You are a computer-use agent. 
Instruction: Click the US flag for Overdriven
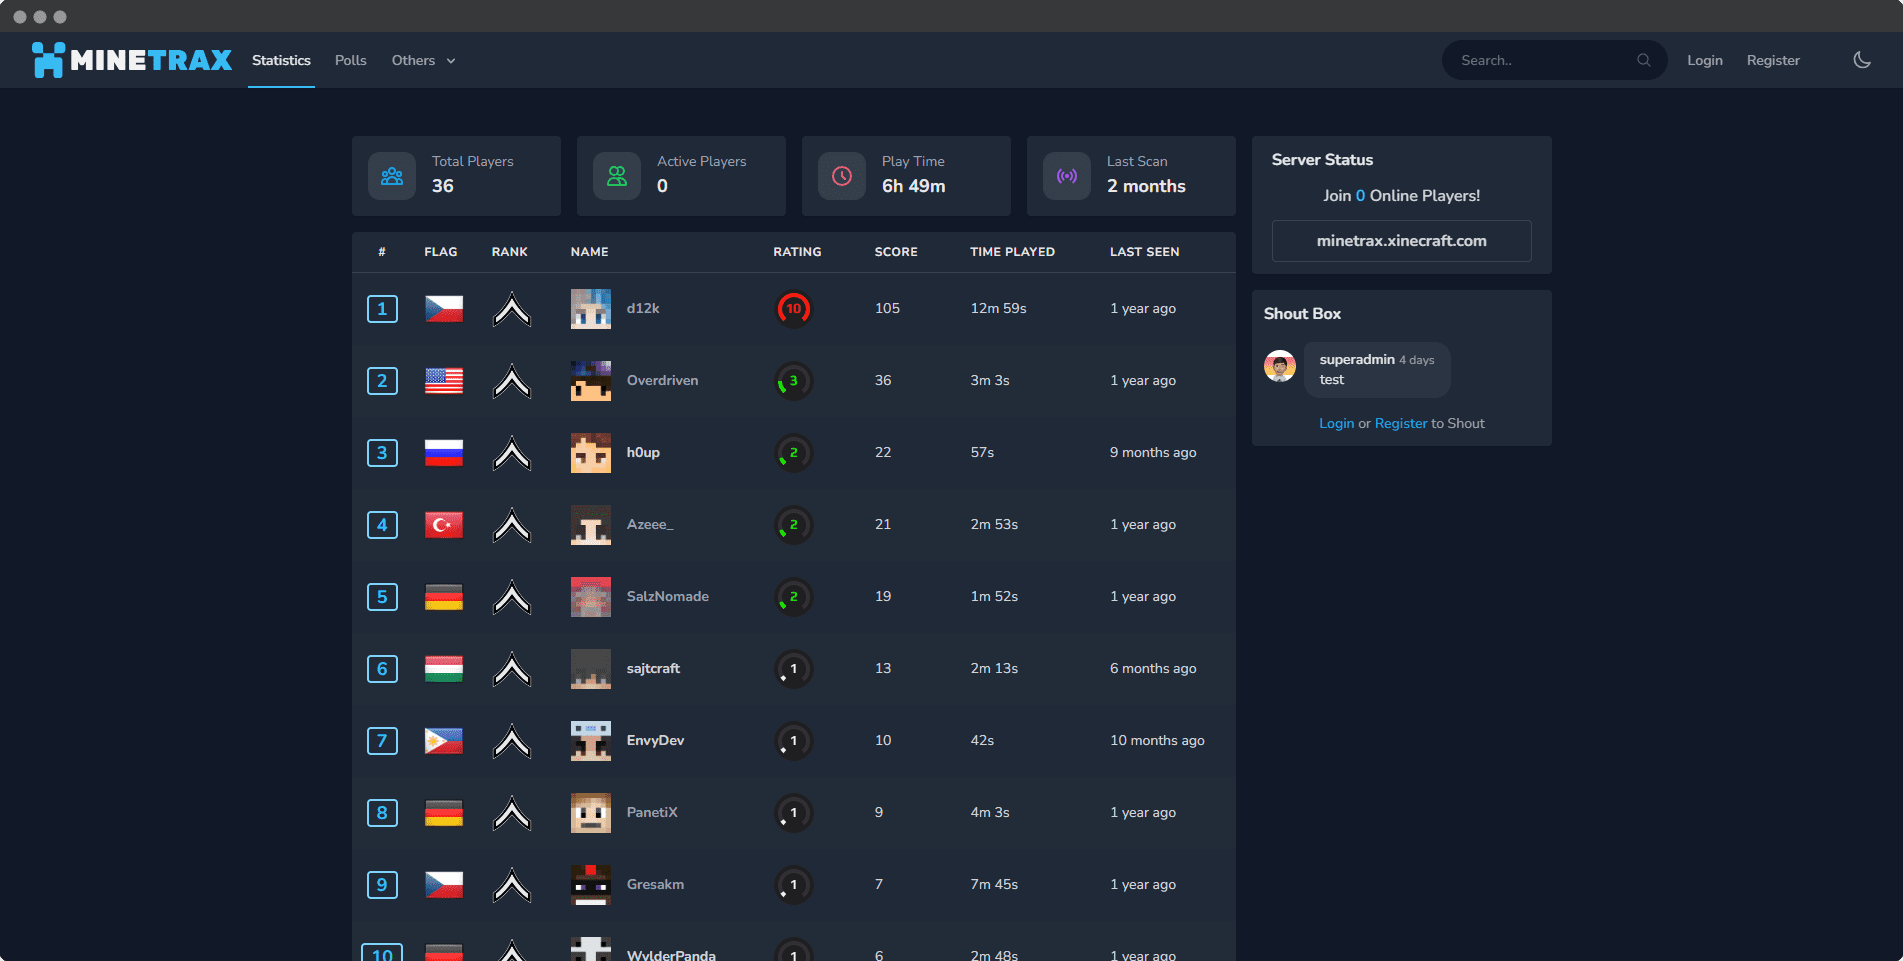coord(444,381)
